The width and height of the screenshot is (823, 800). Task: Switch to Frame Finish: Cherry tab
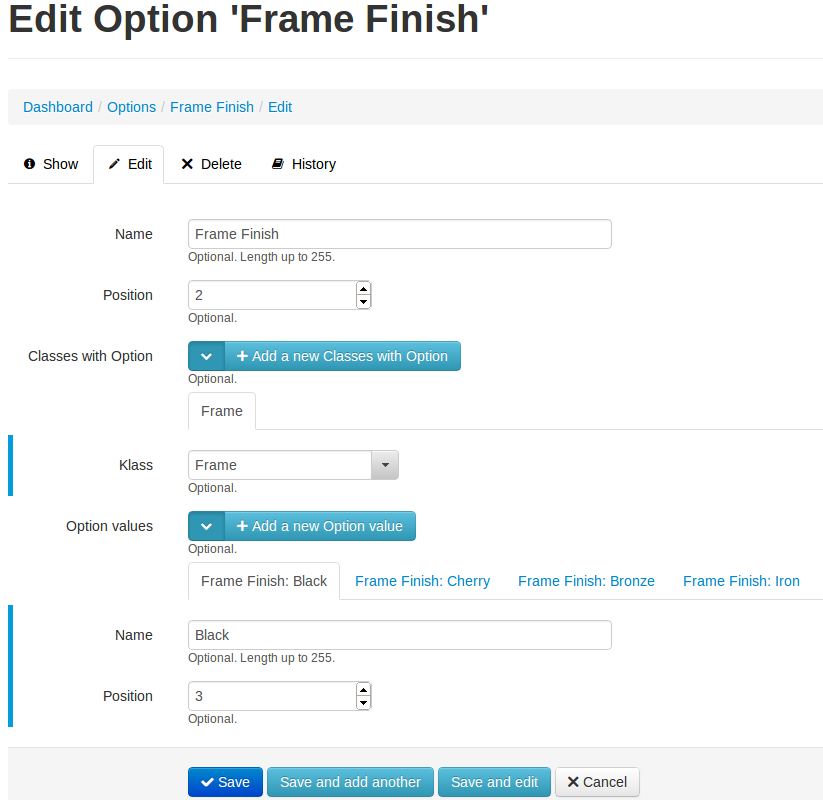(x=423, y=581)
